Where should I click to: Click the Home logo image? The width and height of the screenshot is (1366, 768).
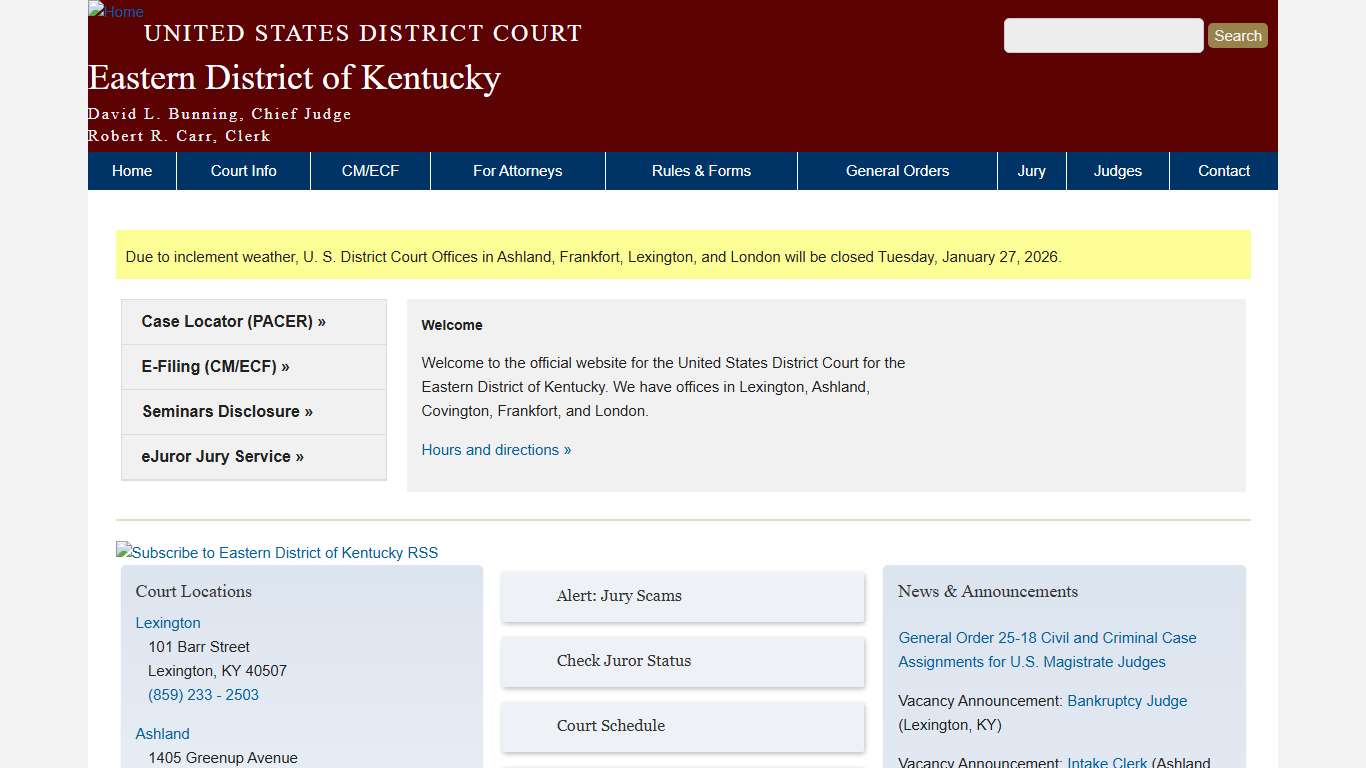(x=115, y=12)
